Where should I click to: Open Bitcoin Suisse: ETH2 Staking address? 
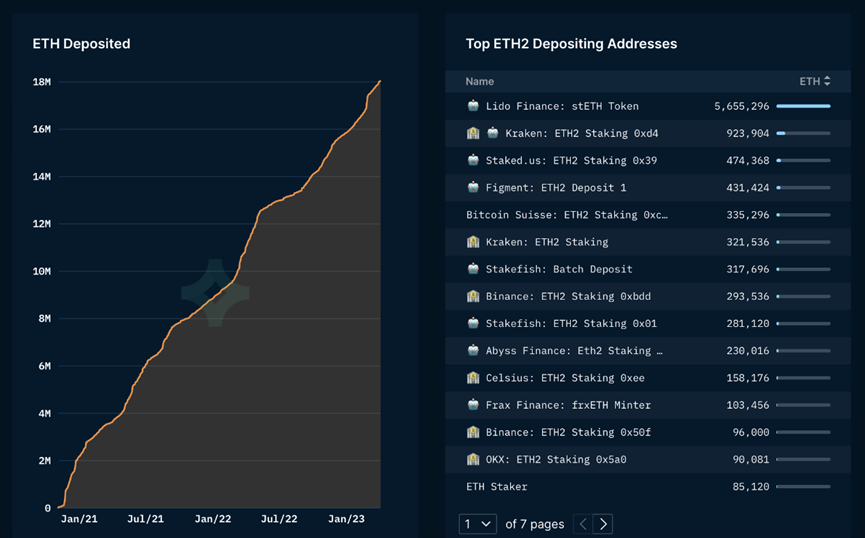[567, 215]
